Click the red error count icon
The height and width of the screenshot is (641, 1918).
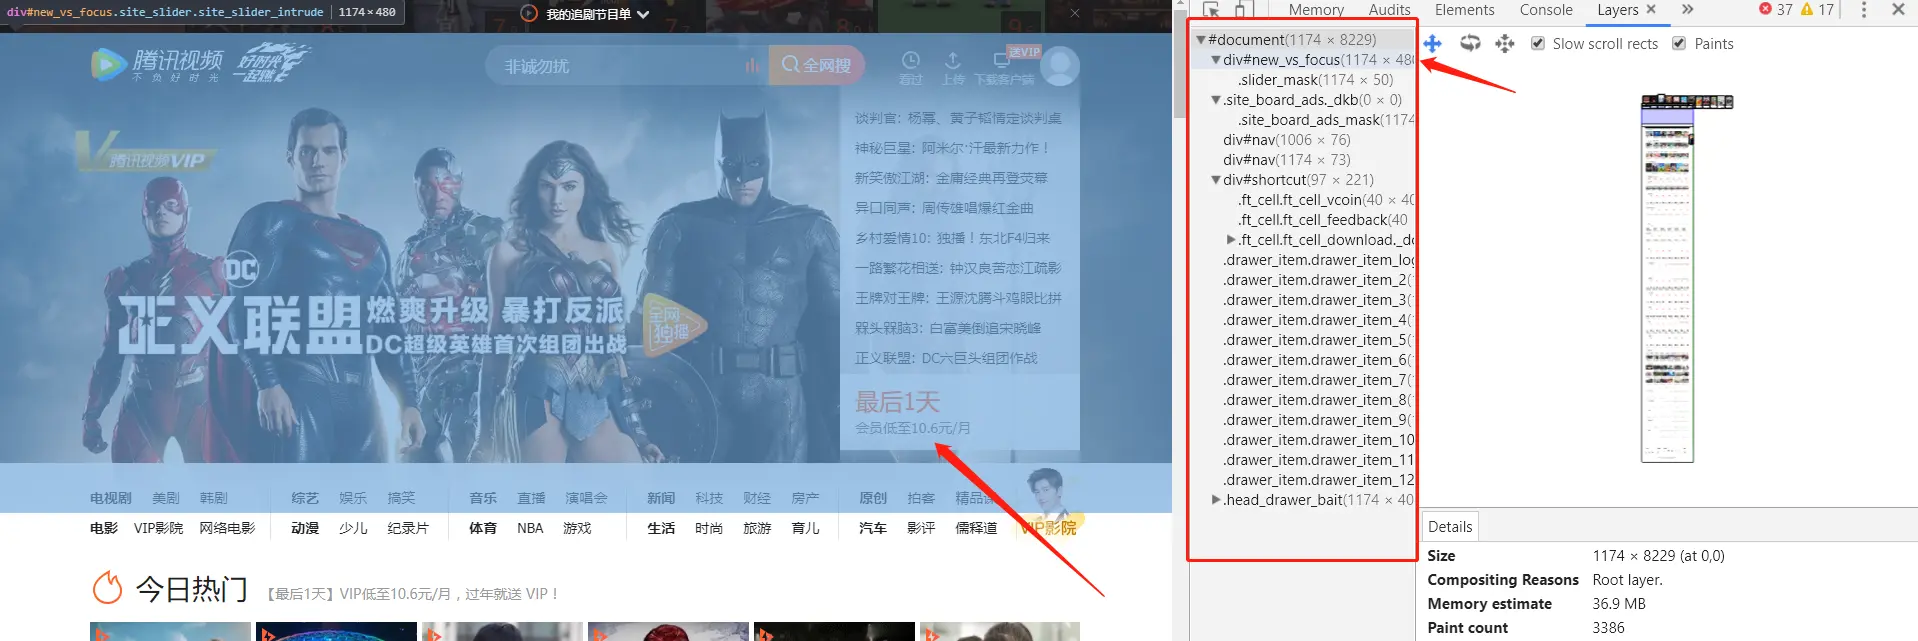pos(1765,9)
